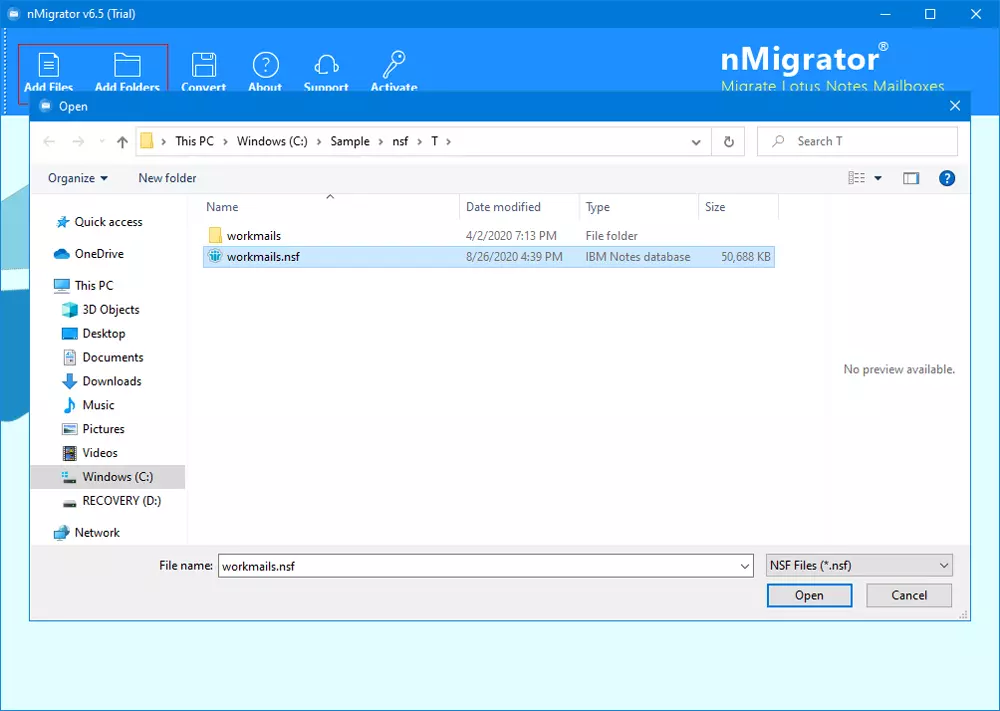Select This PC in navigation tree
The width and height of the screenshot is (1000, 711).
94,286
